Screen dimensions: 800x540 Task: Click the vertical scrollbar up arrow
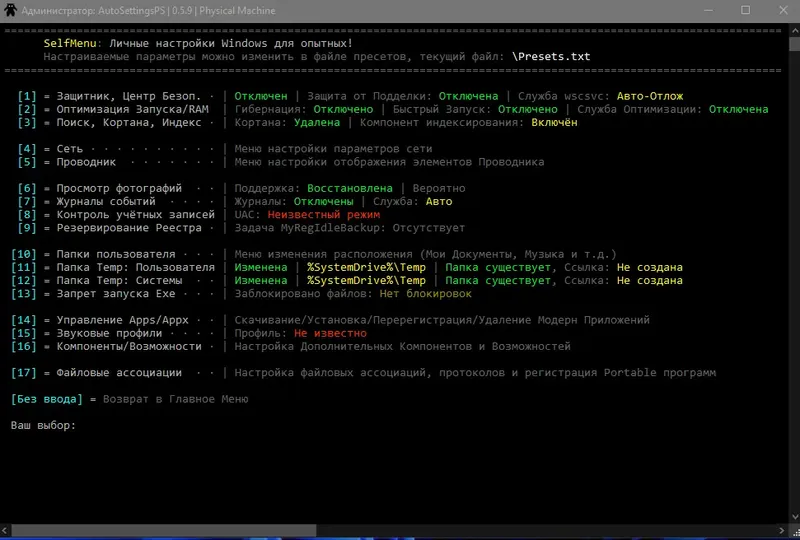[794, 30]
